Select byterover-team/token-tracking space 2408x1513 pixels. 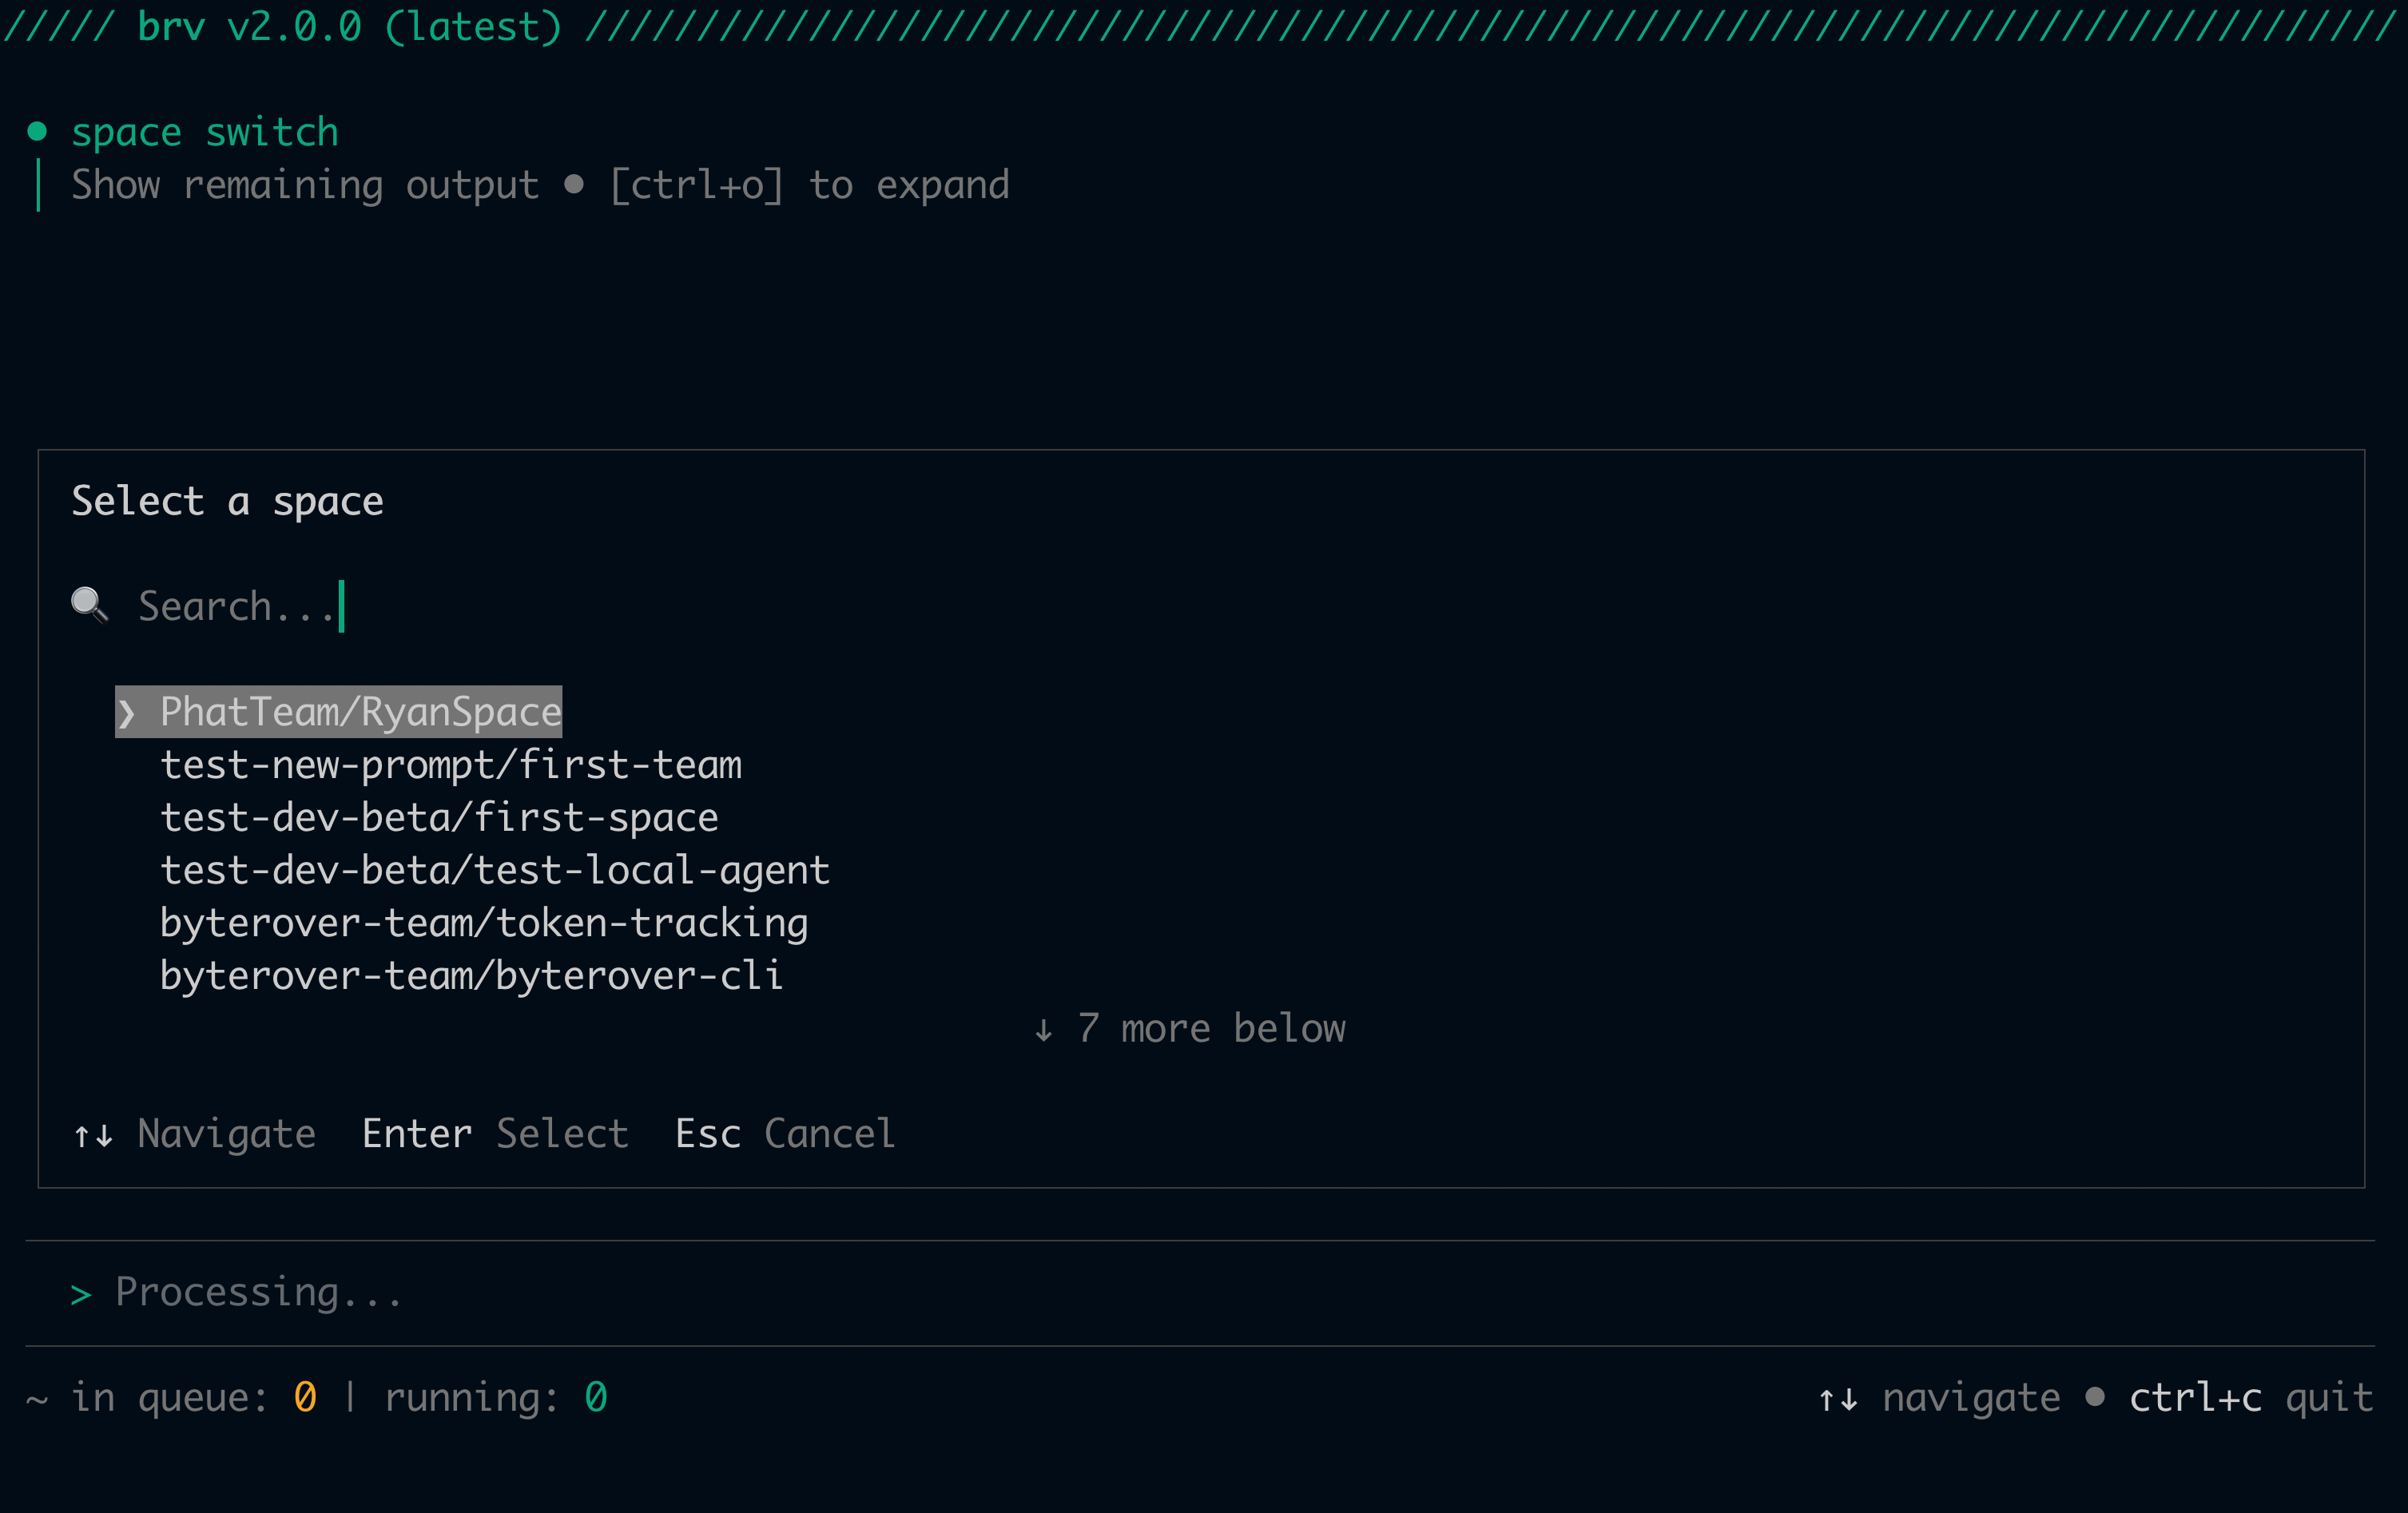pos(484,922)
